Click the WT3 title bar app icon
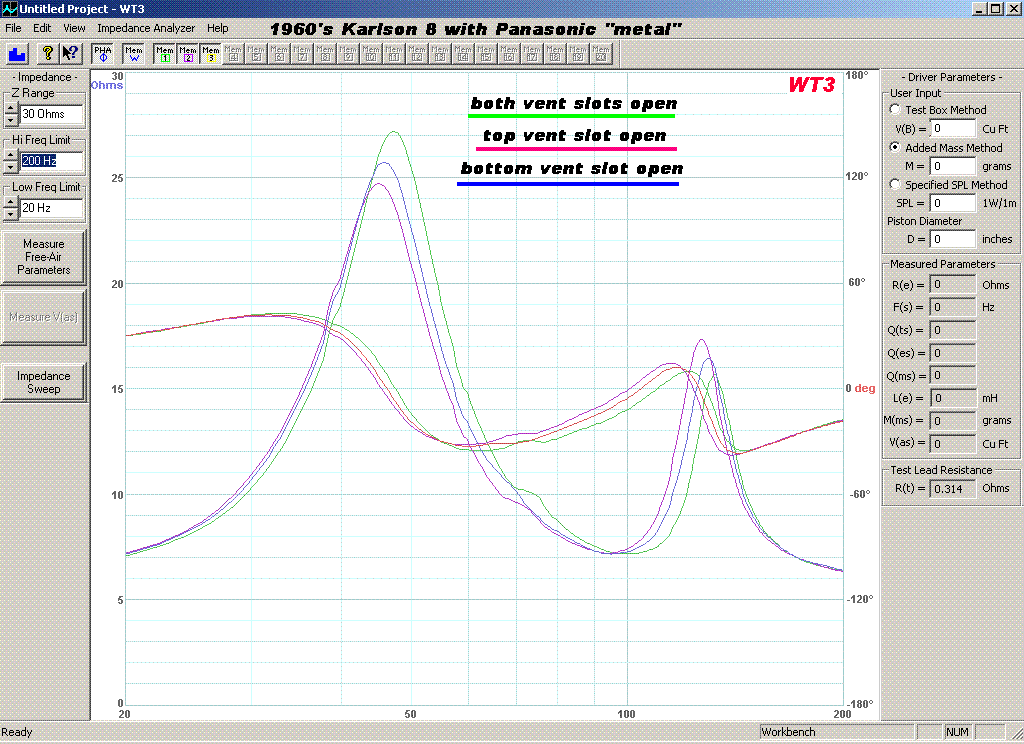Screen dimensions: 1024x744 (9, 8)
